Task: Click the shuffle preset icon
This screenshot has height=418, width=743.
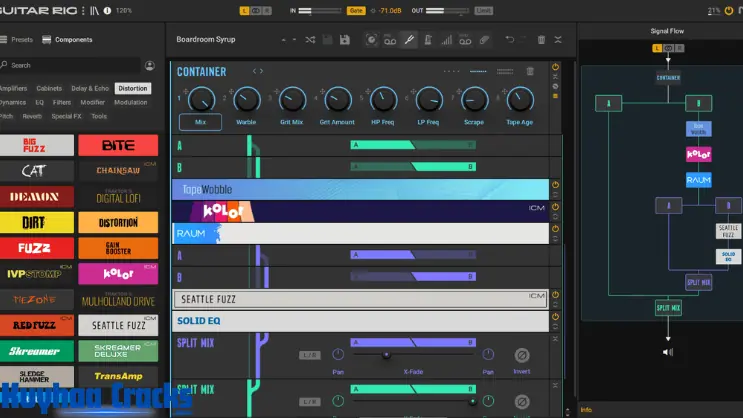Action: 310,40
